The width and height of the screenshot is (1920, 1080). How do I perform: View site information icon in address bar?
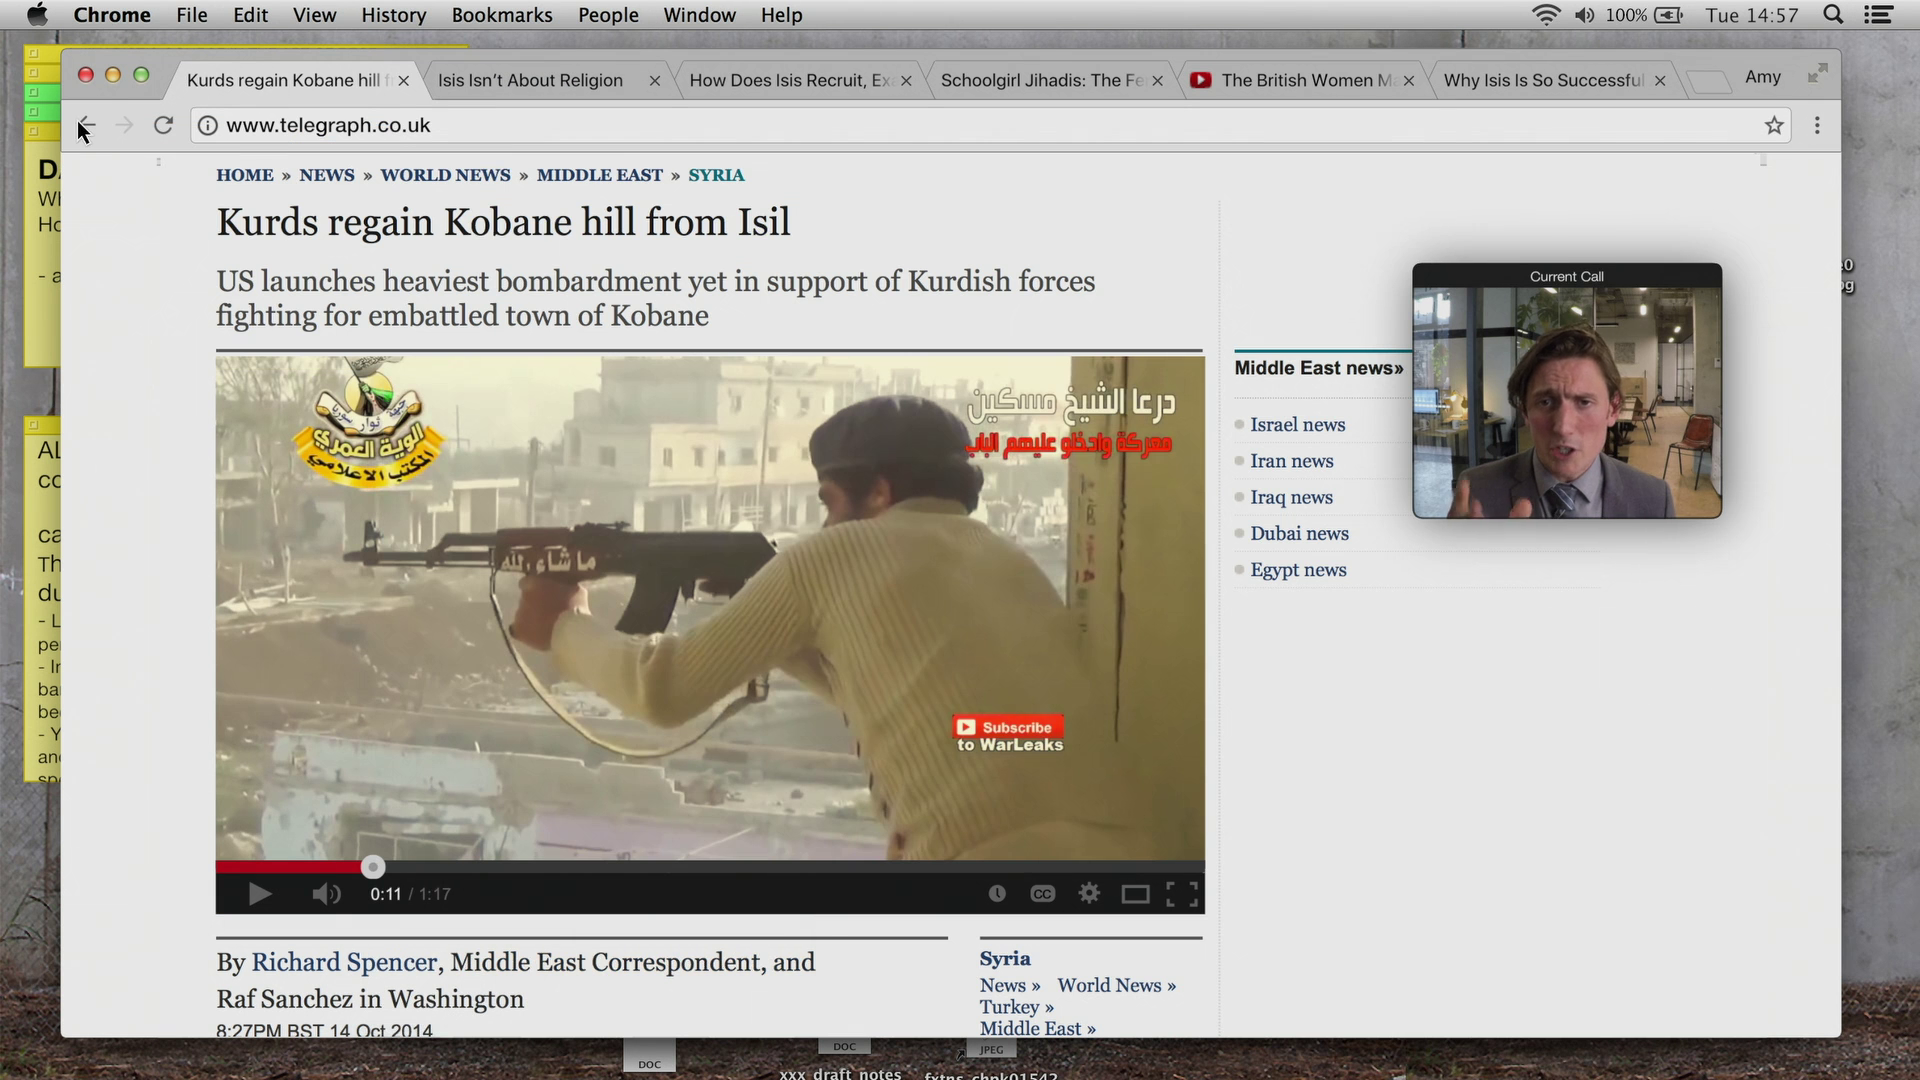(x=207, y=126)
